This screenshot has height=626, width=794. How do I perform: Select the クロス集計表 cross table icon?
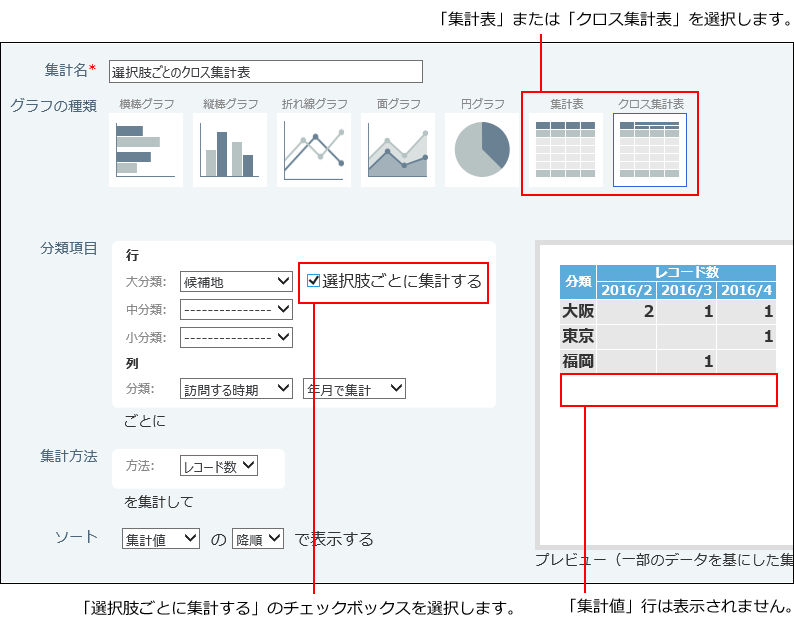click(650, 150)
